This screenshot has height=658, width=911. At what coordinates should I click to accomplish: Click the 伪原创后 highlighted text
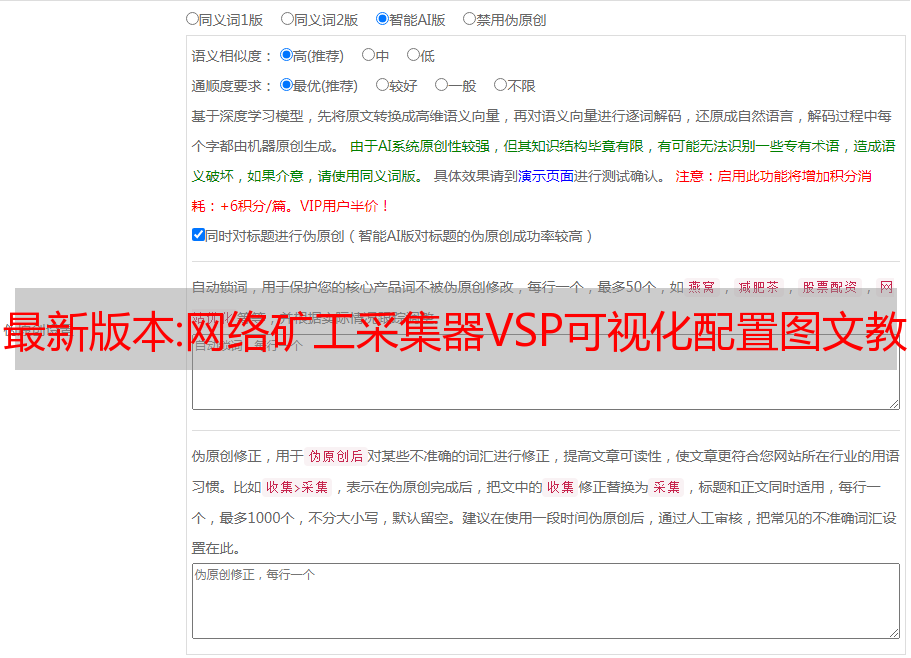pos(336,456)
